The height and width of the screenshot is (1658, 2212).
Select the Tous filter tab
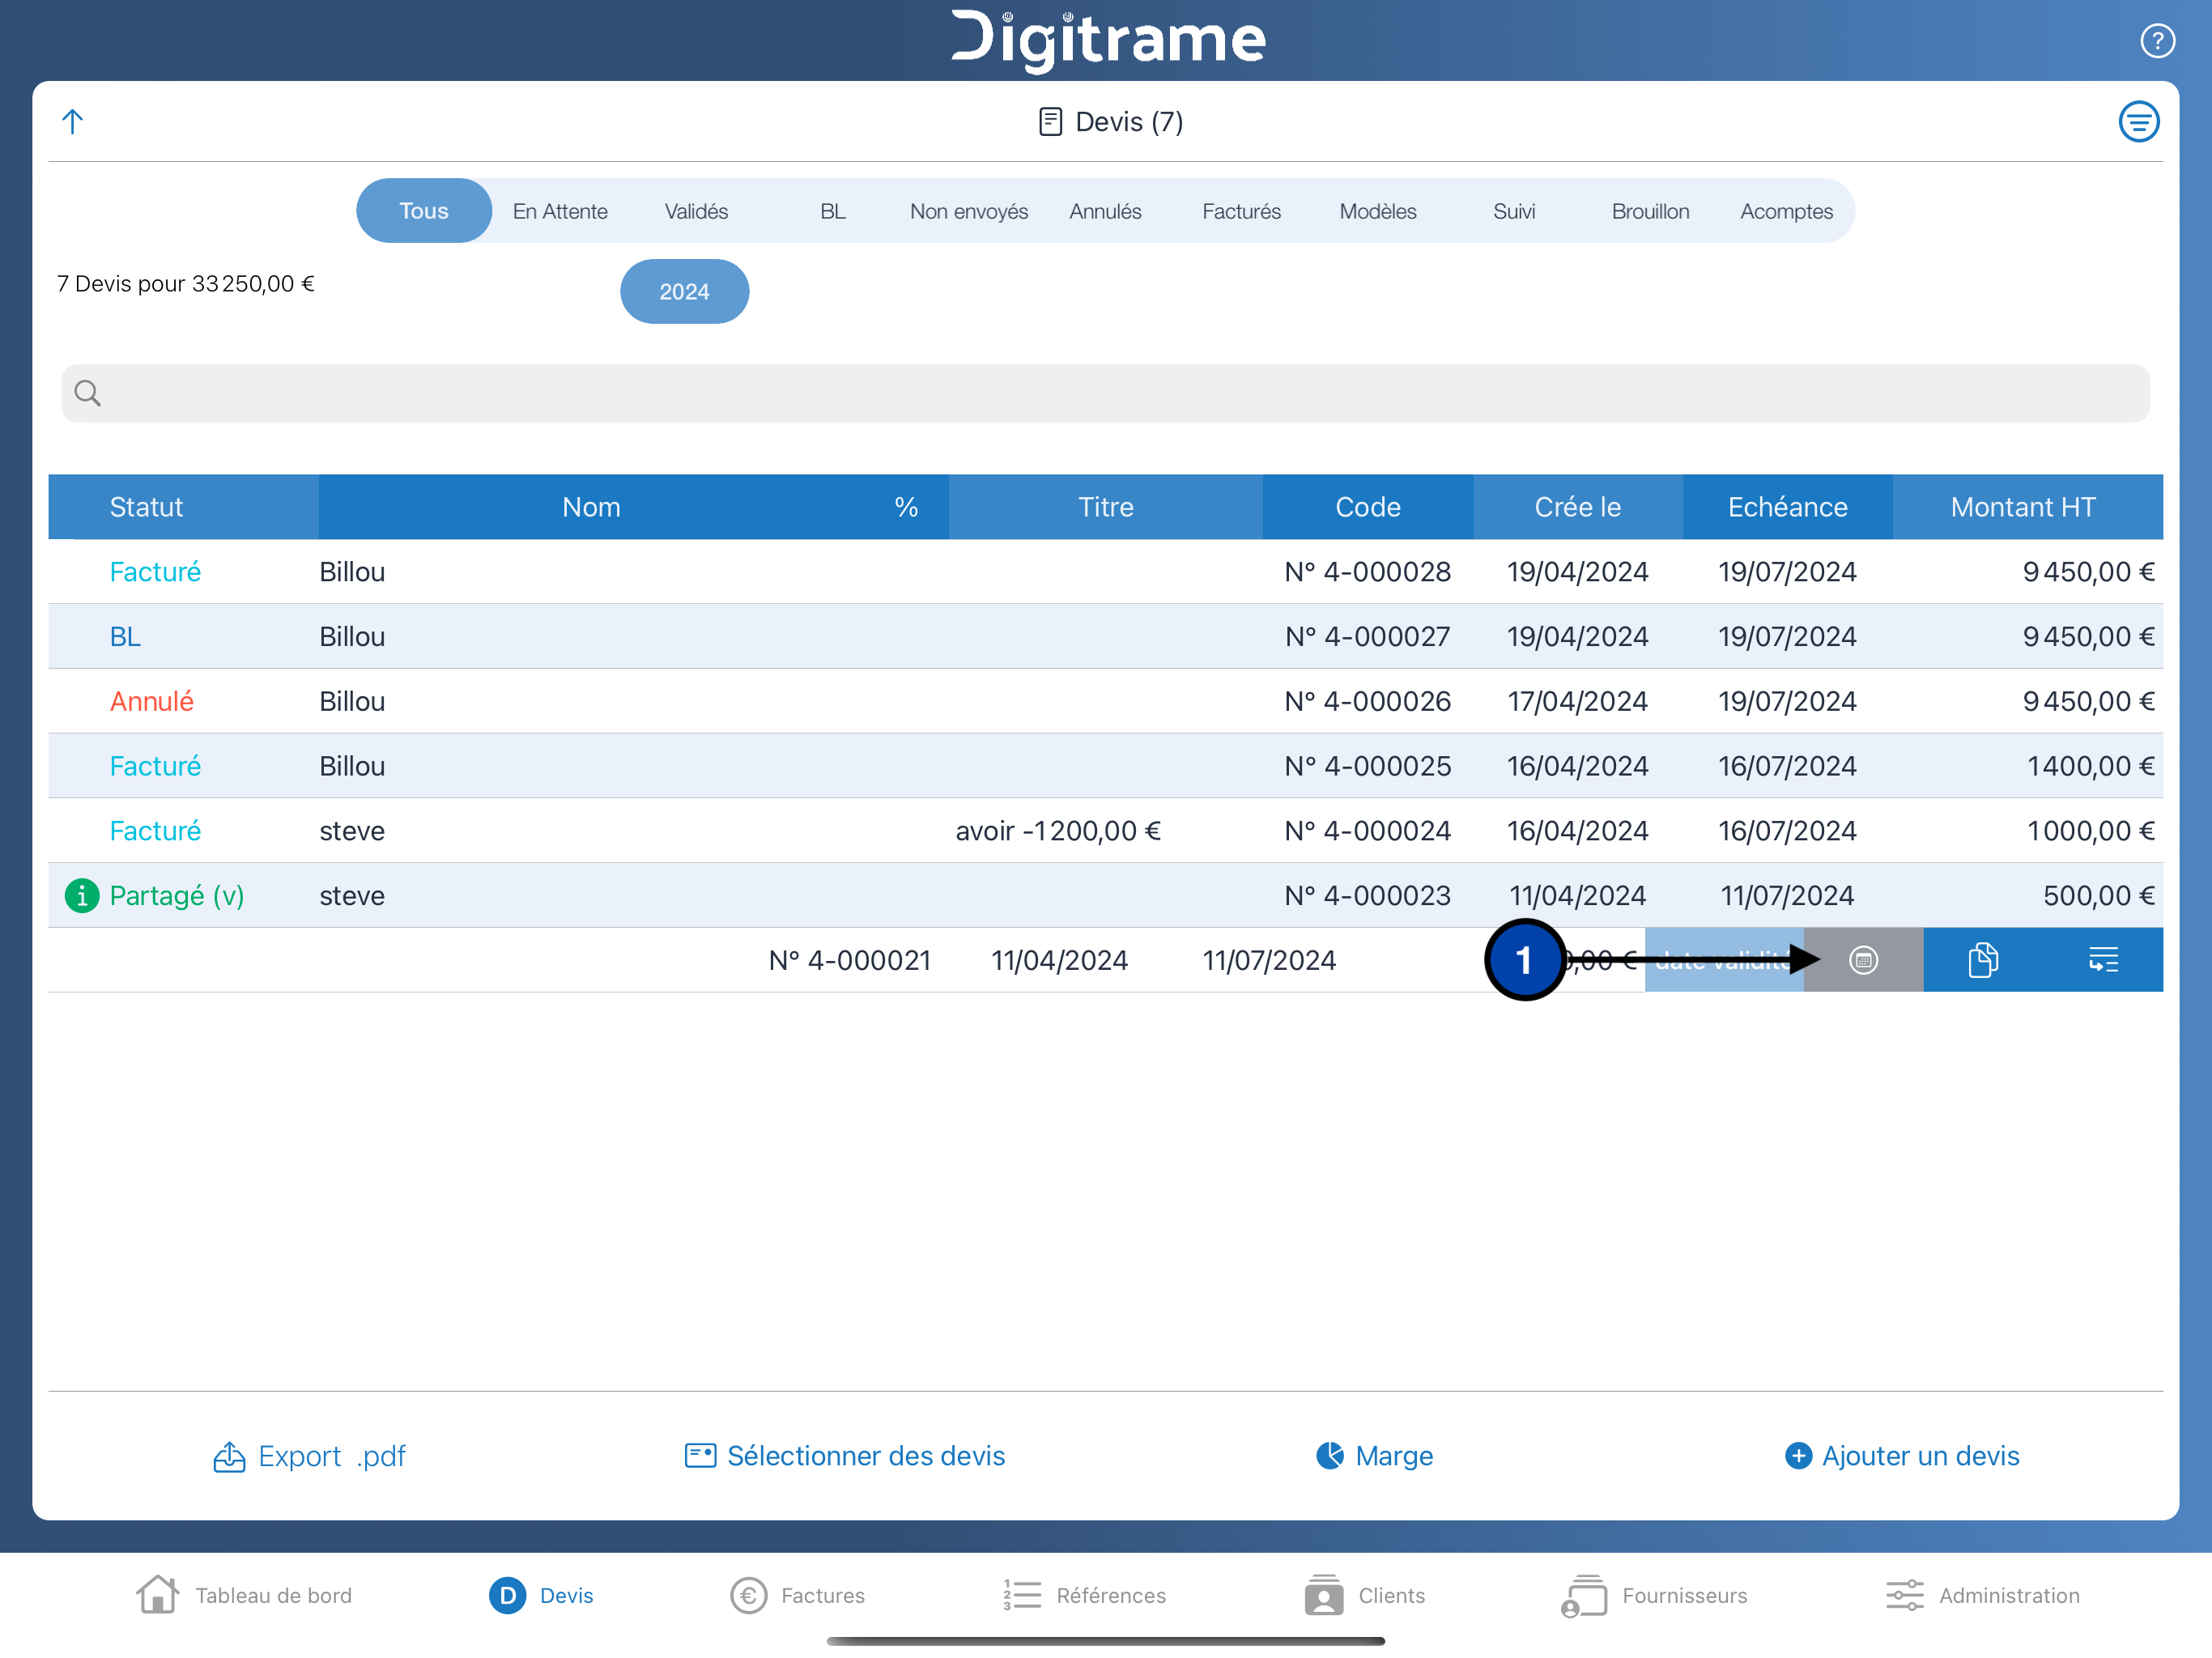click(424, 211)
